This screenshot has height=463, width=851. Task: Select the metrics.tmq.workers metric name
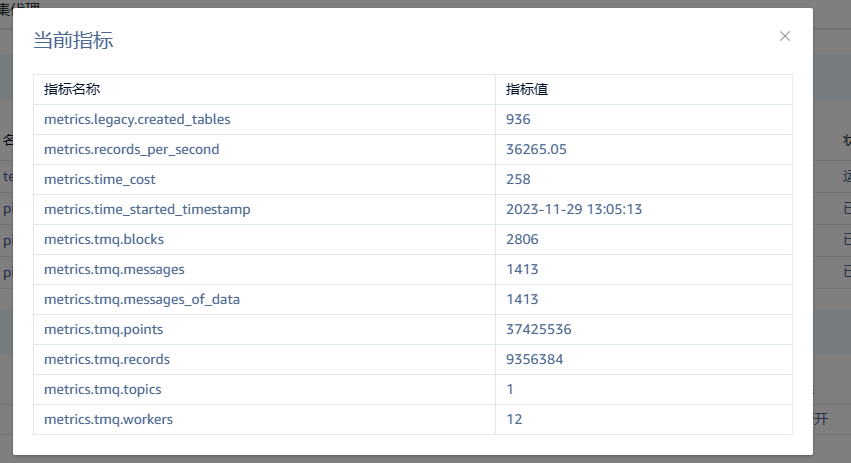coord(108,419)
